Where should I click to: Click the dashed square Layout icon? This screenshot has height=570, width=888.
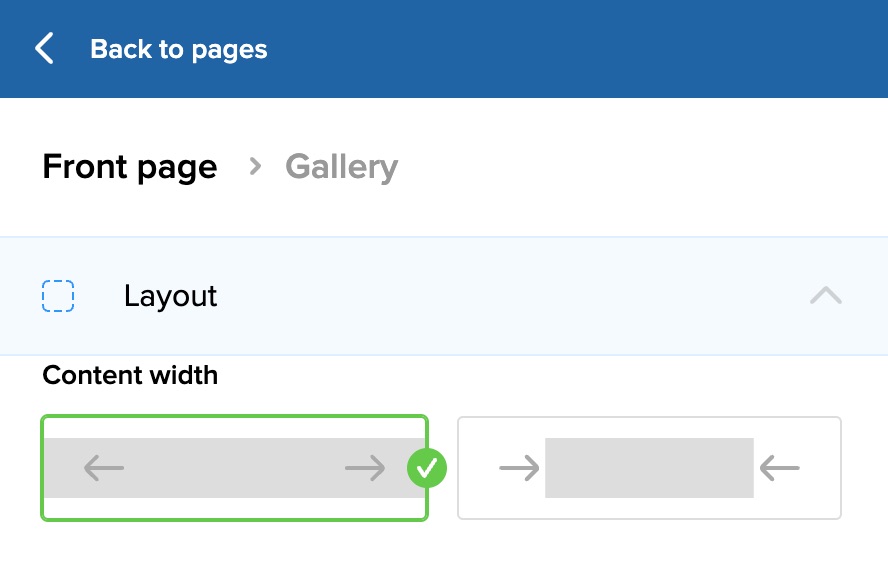click(58, 297)
